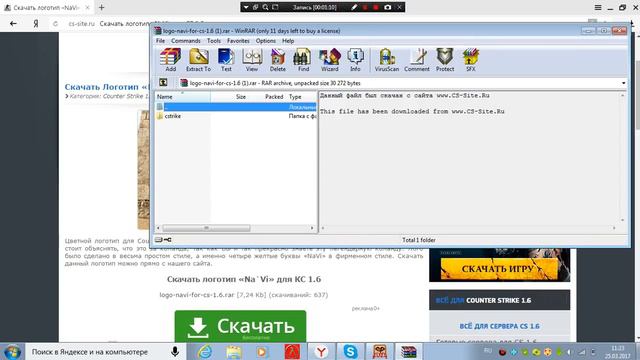Open the File menu in WinRAR

pyautogui.click(x=160, y=41)
